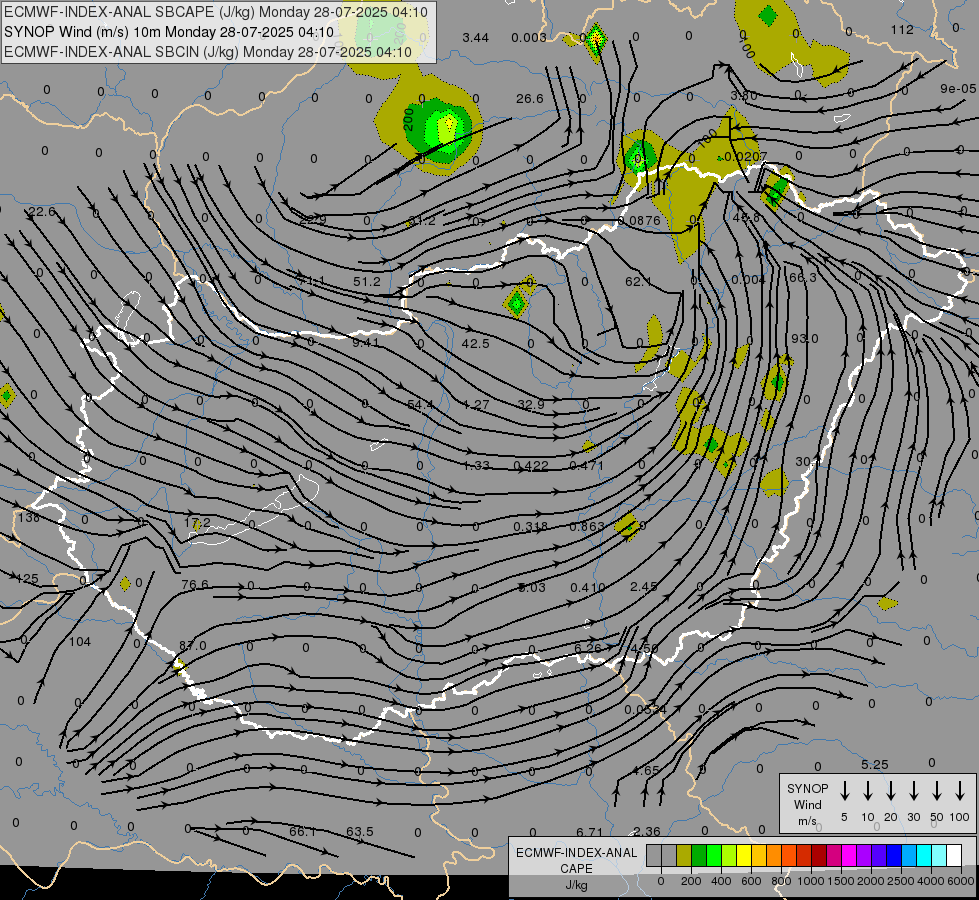This screenshot has height=900, width=979.
Task: Click the map value 6.71
Action: point(589,833)
